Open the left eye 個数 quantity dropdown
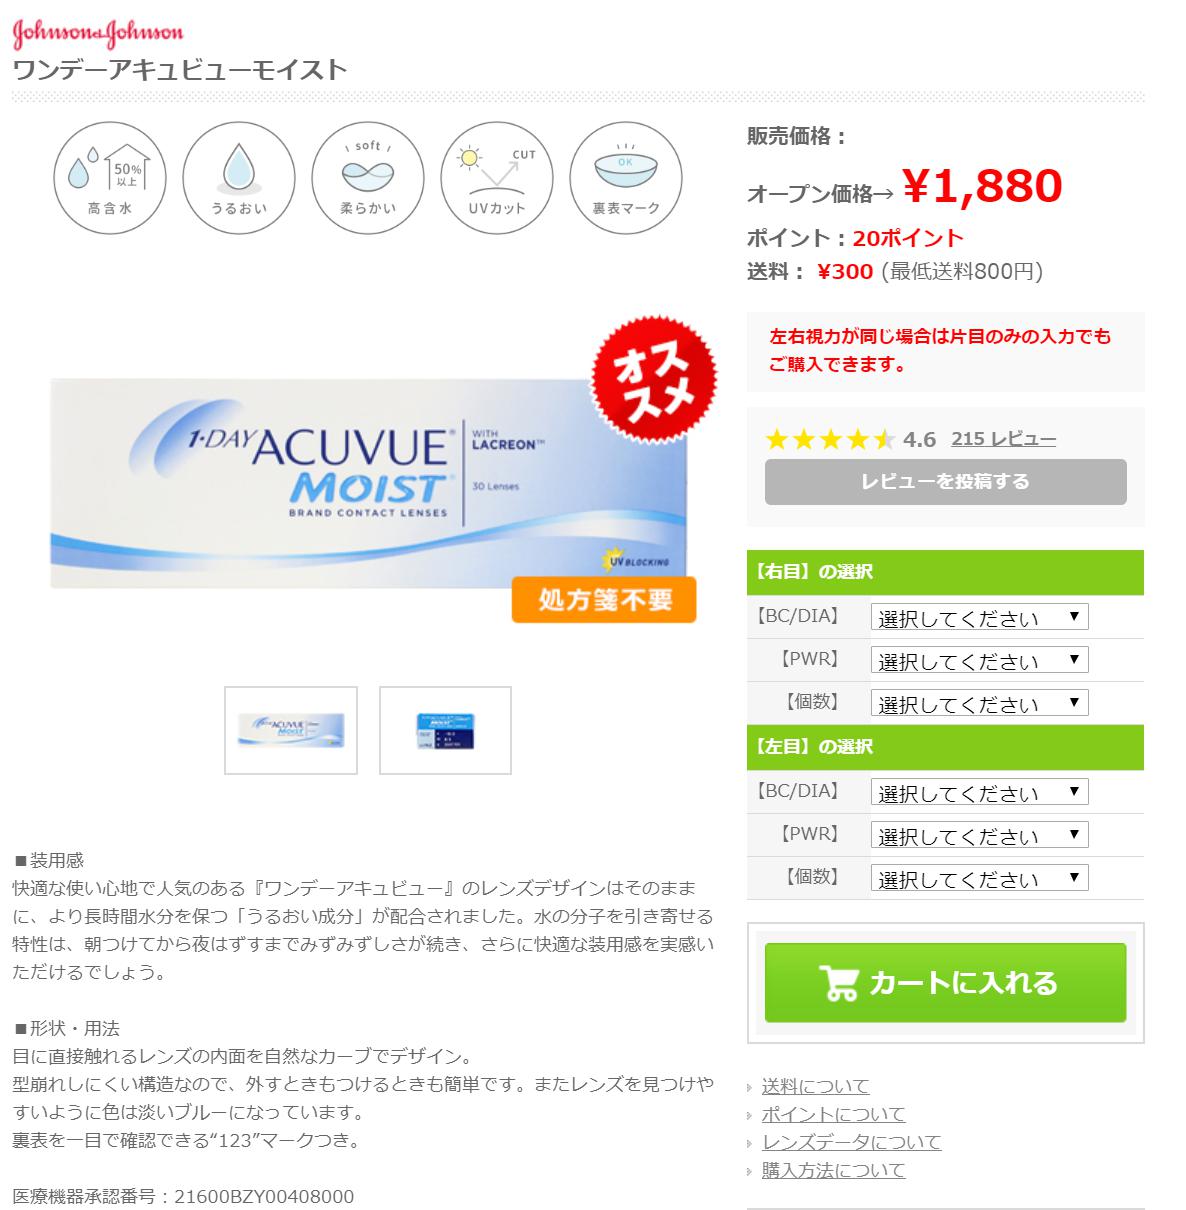 tap(979, 878)
